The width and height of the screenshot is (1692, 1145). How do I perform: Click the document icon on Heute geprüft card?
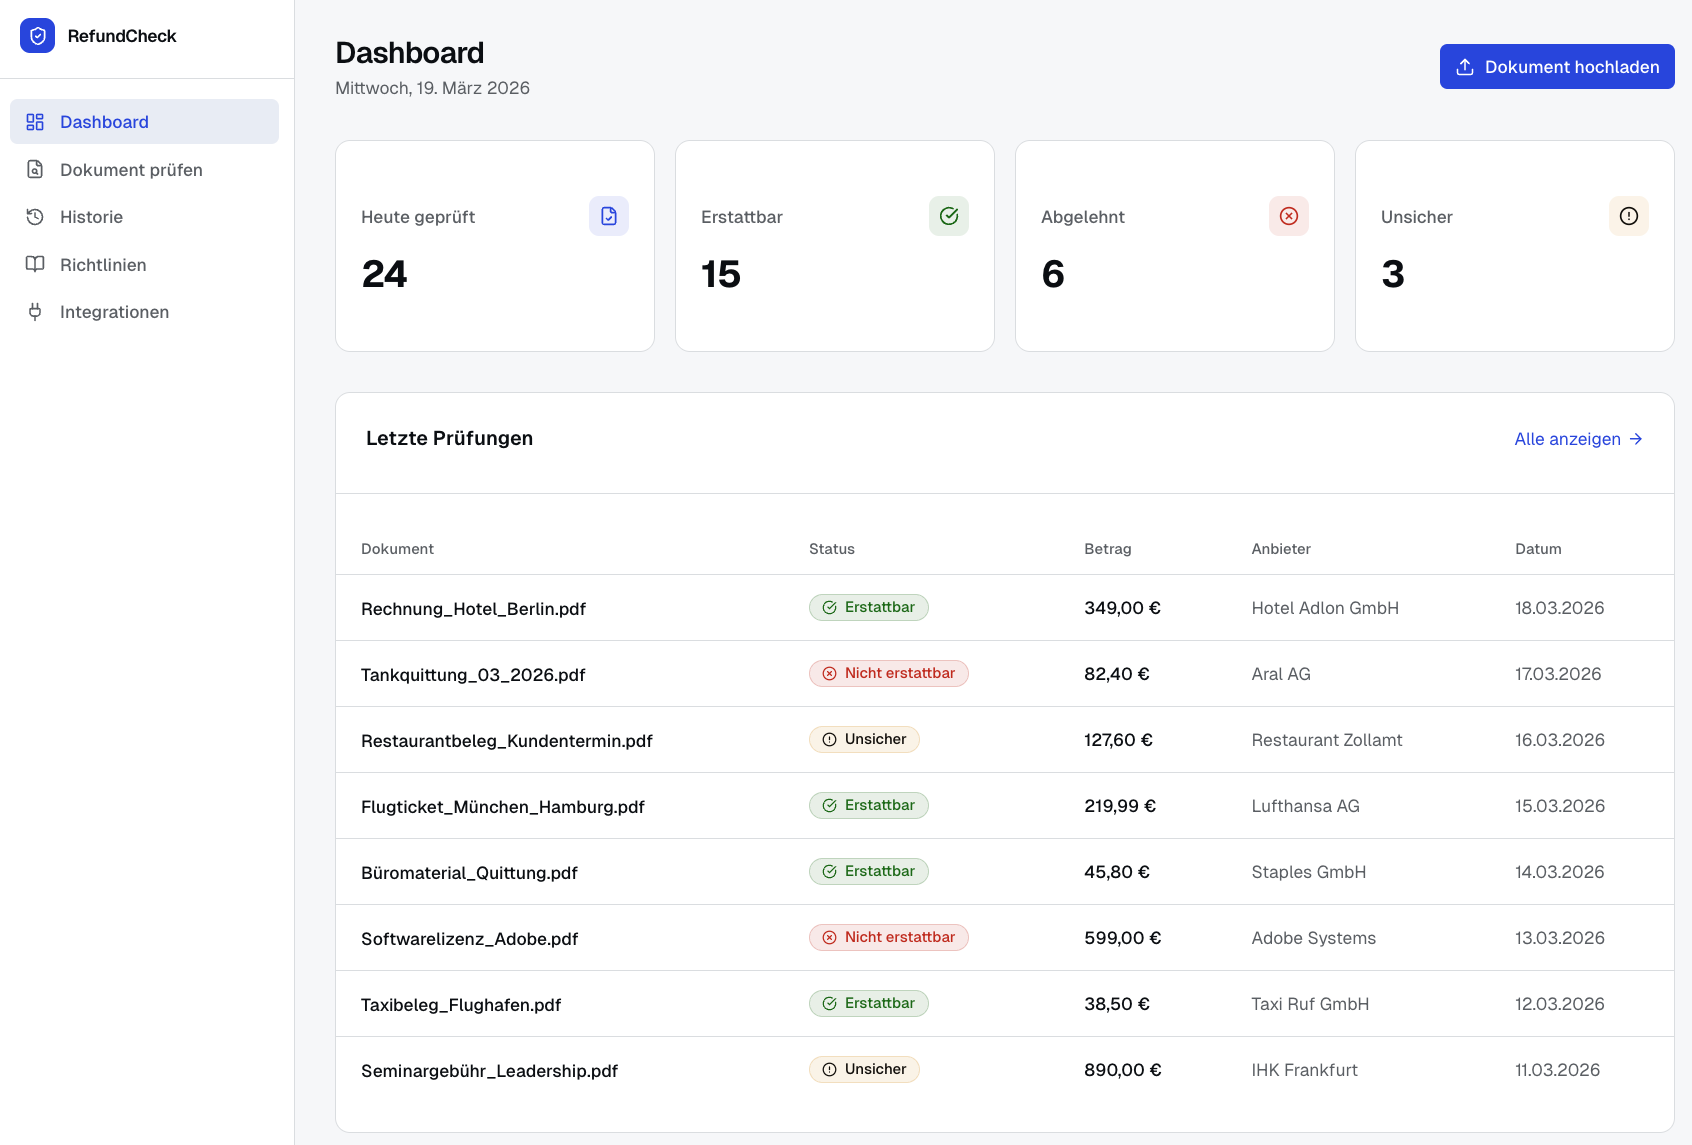(x=608, y=216)
